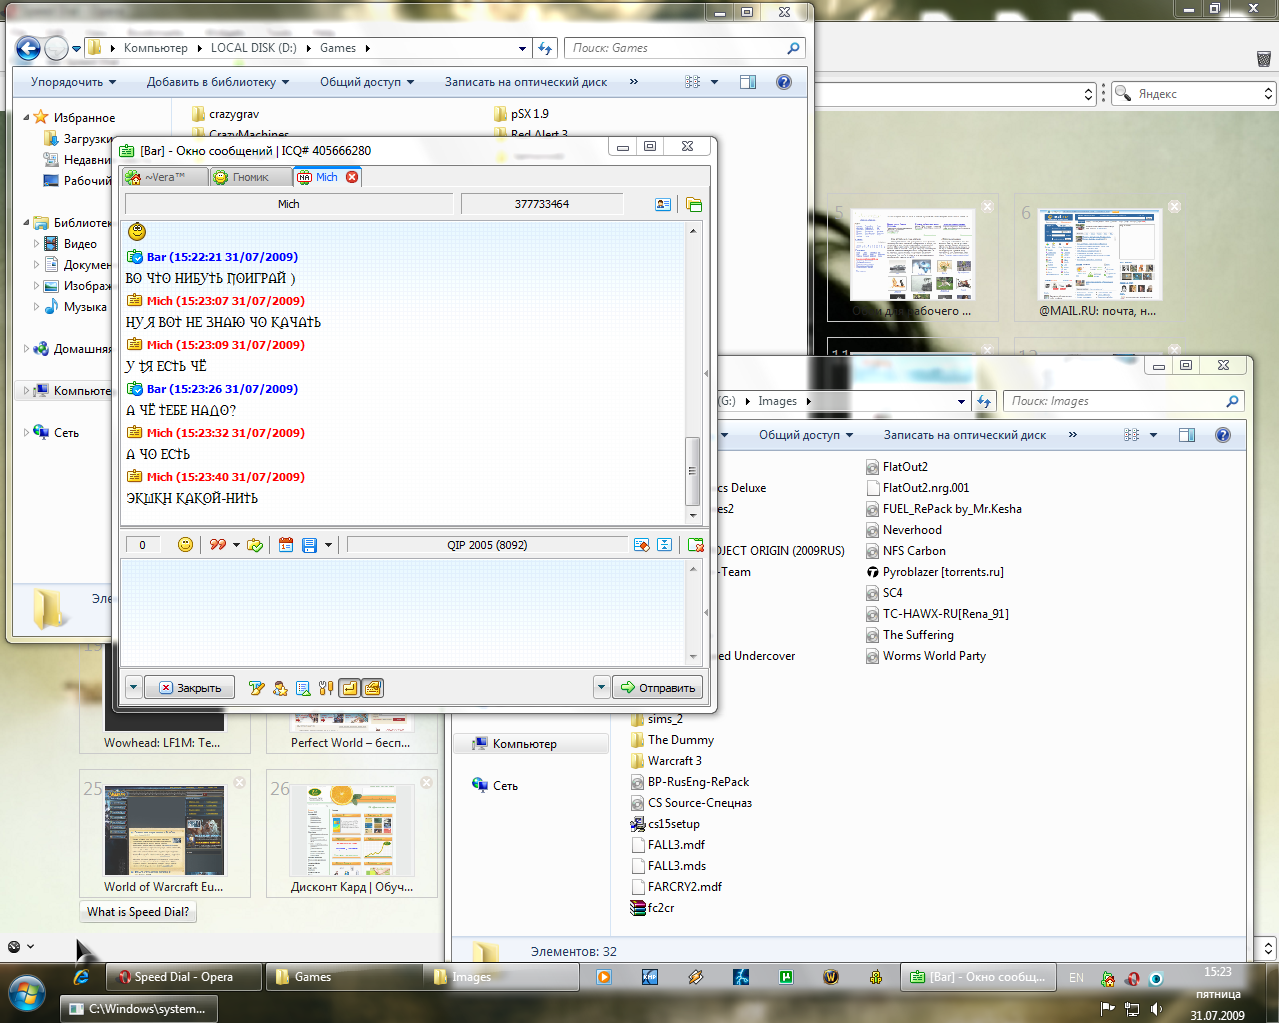Open the dropdown next to quote icon
This screenshot has width=1279, height=1023.
(236, 545)
